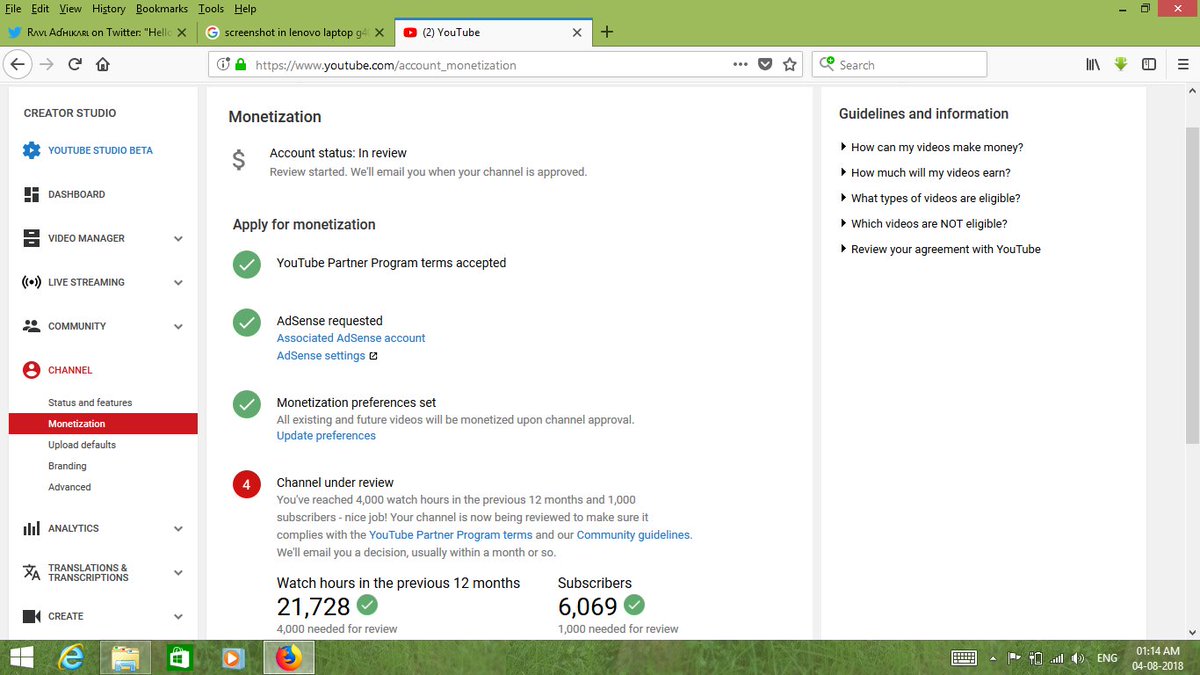Open File Explorer from the taskbar
The image size is (1200, 675).
click(126, 658)
